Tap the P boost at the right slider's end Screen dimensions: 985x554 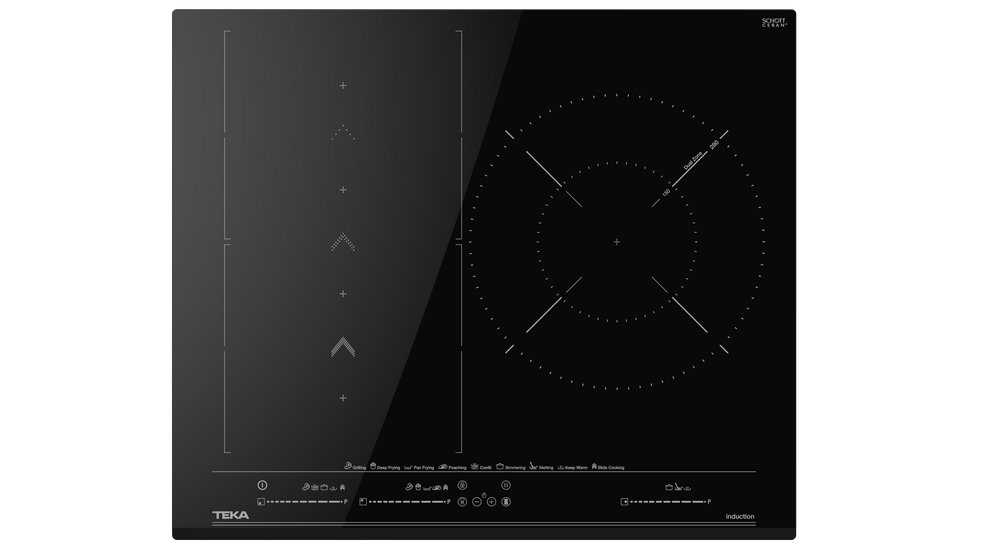coord(709,502)
